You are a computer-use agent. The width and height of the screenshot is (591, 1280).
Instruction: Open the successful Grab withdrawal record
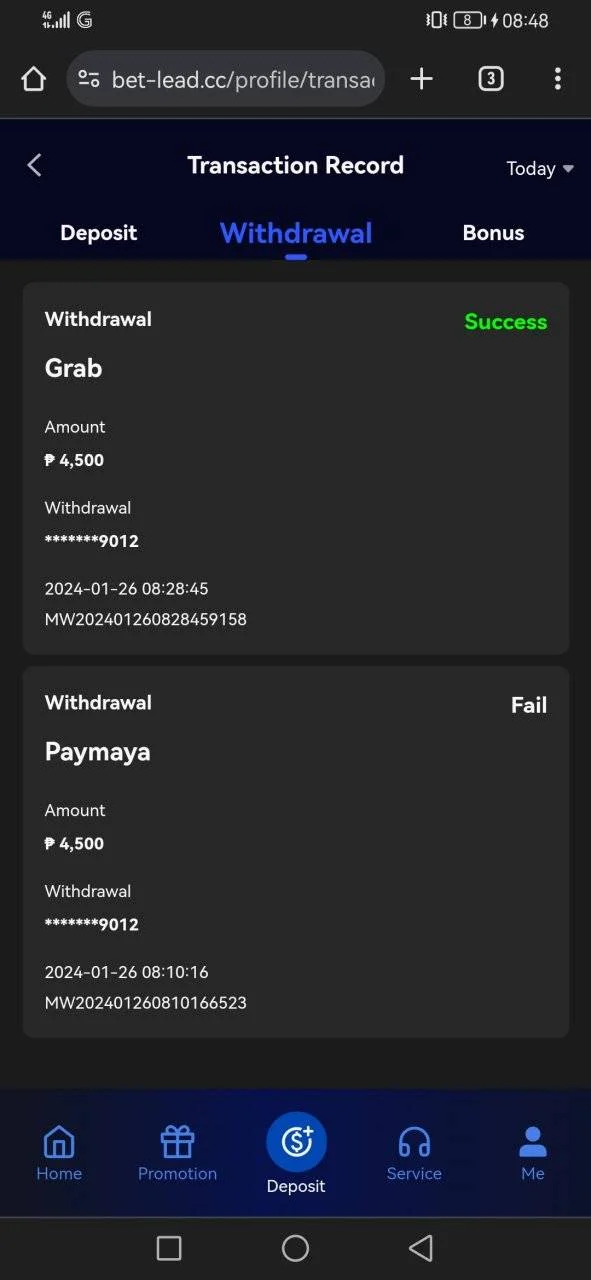pyautogui.click(x=296, y=468)
